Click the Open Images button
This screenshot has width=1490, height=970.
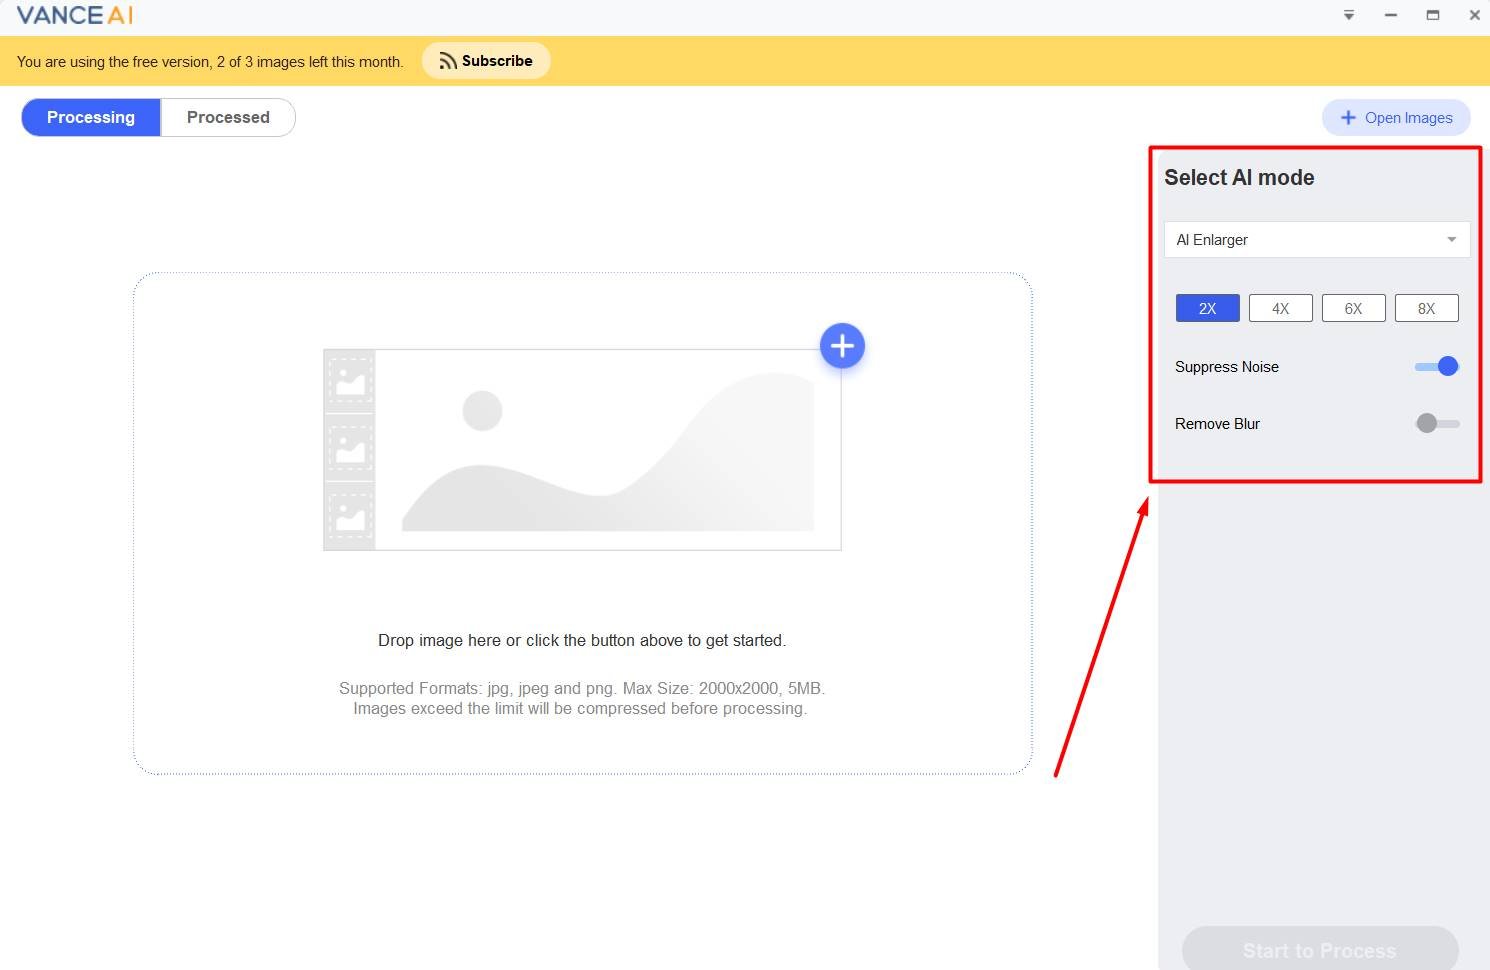pos(1396,118)
